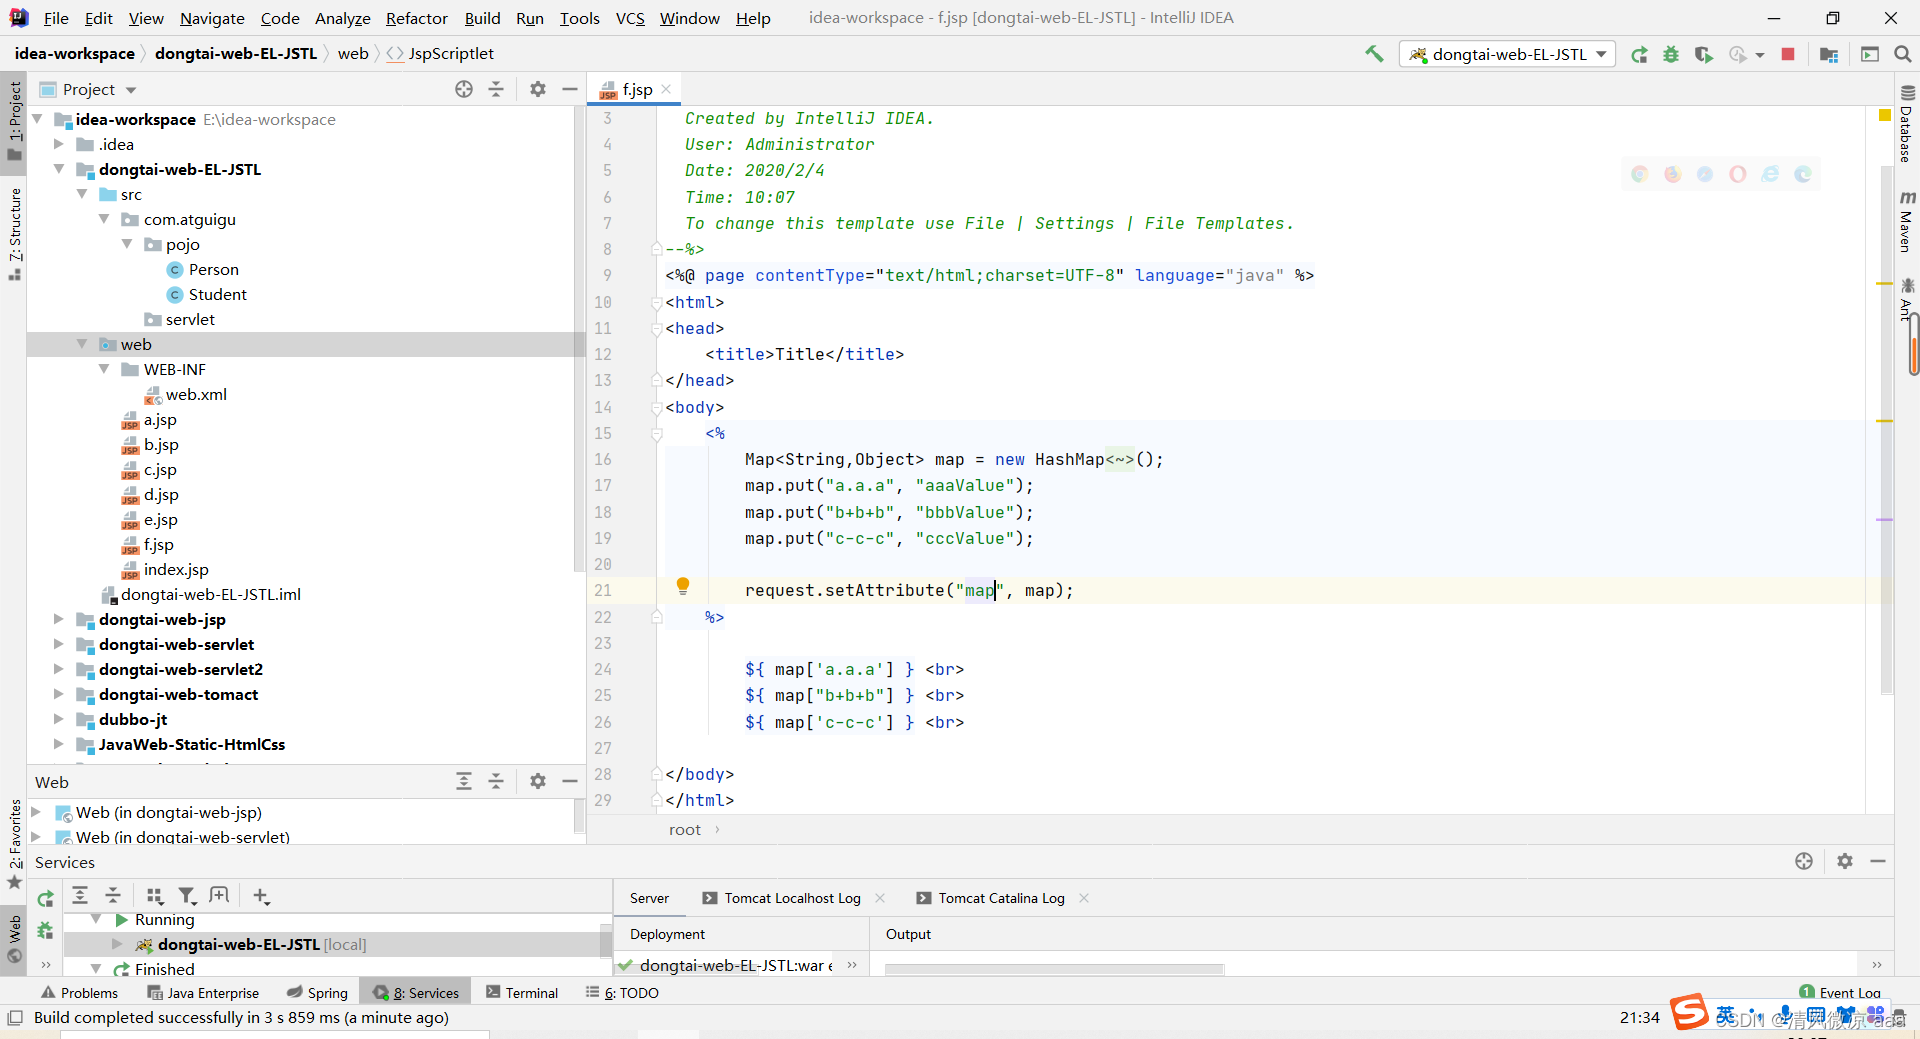
Task: Expand the dubbo-jt module node
Action: 59,719
